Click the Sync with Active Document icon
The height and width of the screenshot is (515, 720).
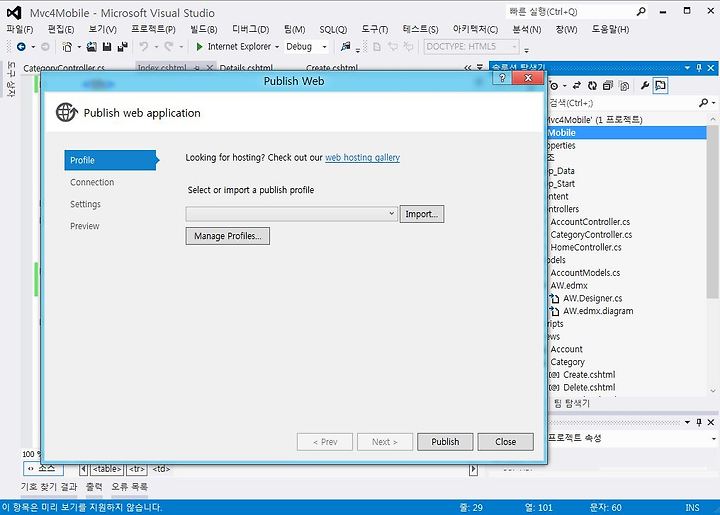[577, 85]
